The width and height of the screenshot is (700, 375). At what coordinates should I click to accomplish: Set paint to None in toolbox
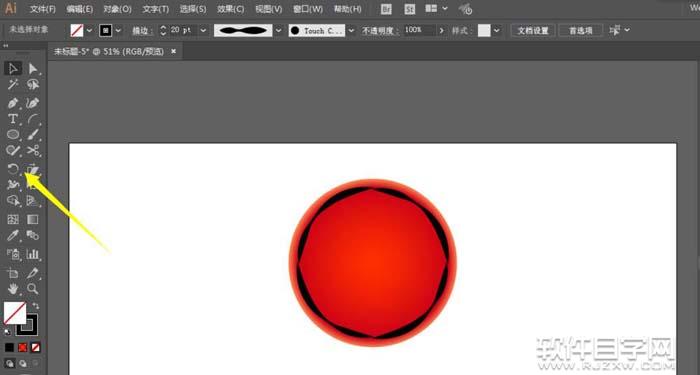coord(36,347)
